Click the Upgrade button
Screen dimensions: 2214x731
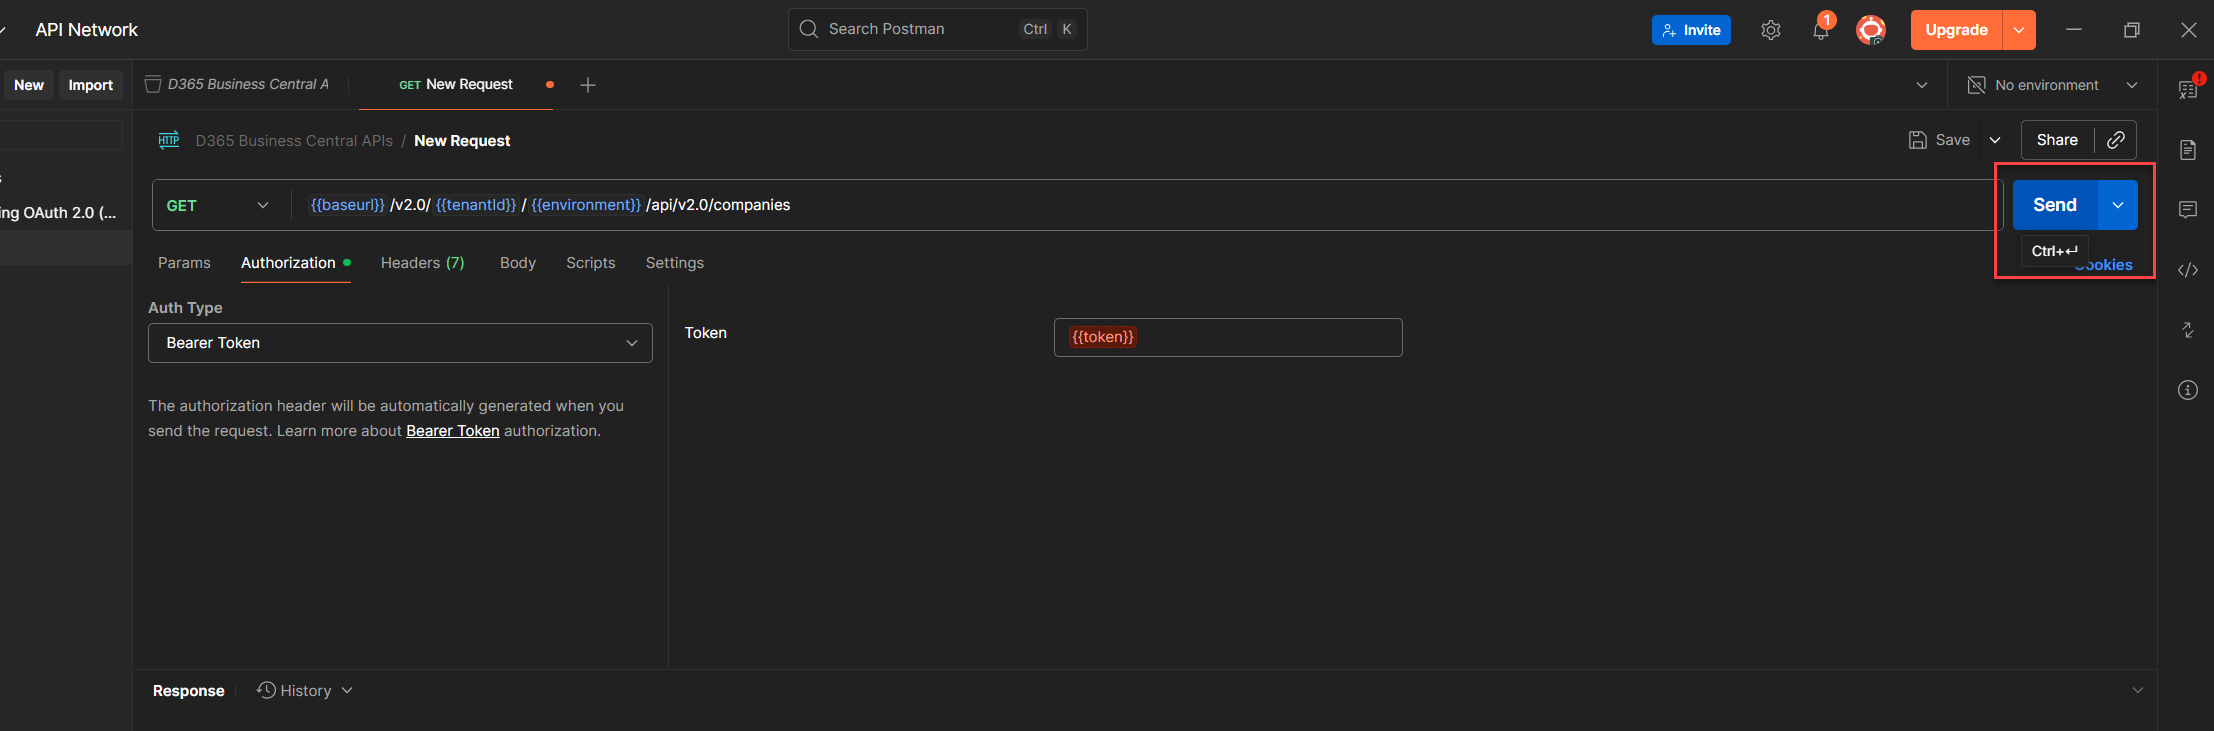coord(1957,30)
